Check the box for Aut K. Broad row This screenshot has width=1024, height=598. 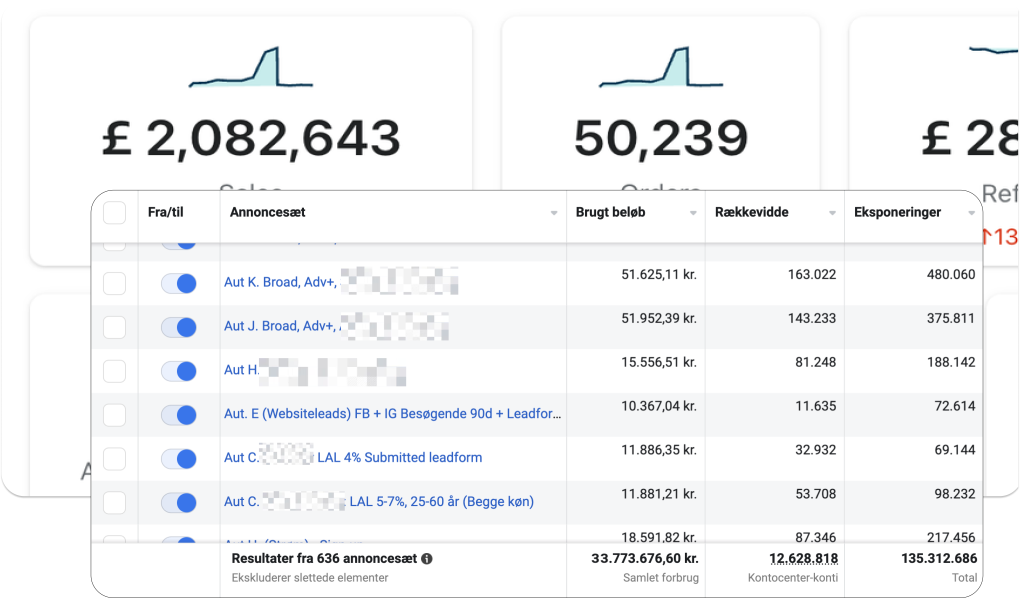(x=115, y=283)
